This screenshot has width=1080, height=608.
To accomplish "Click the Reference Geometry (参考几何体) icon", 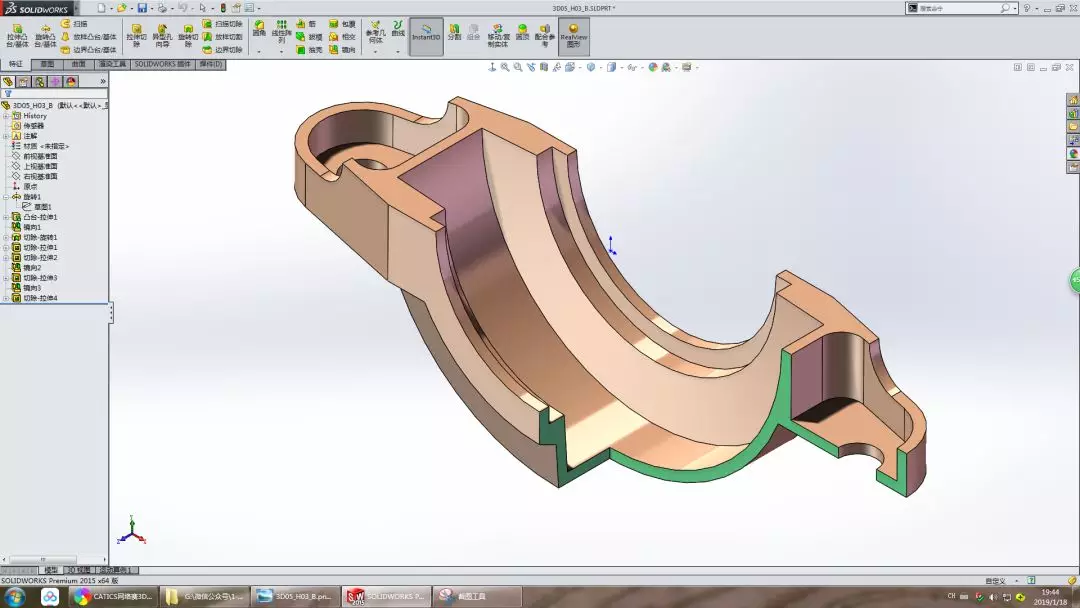I will tap(375, 32).
